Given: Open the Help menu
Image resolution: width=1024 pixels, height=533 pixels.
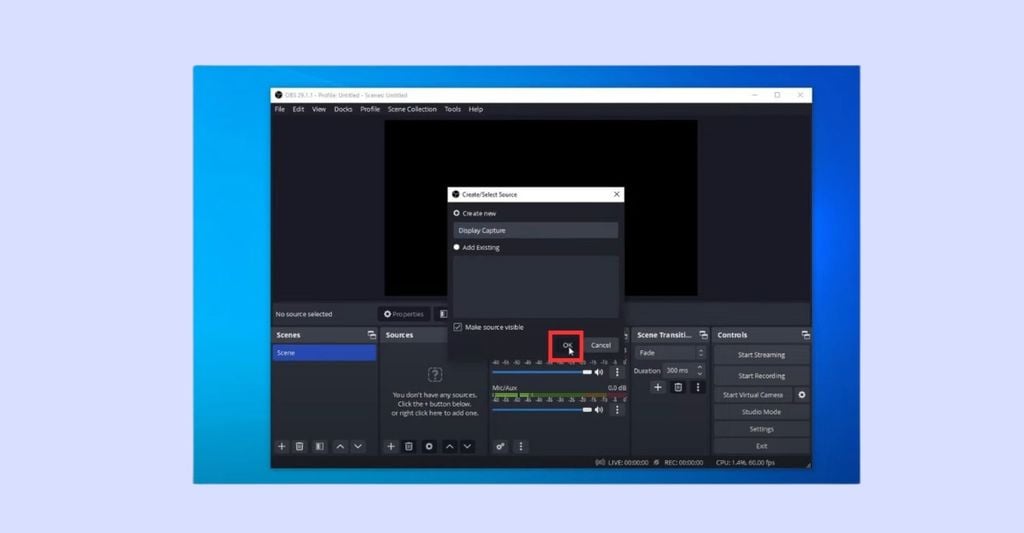Looking at the screenshot, I should tap(475, 109).
